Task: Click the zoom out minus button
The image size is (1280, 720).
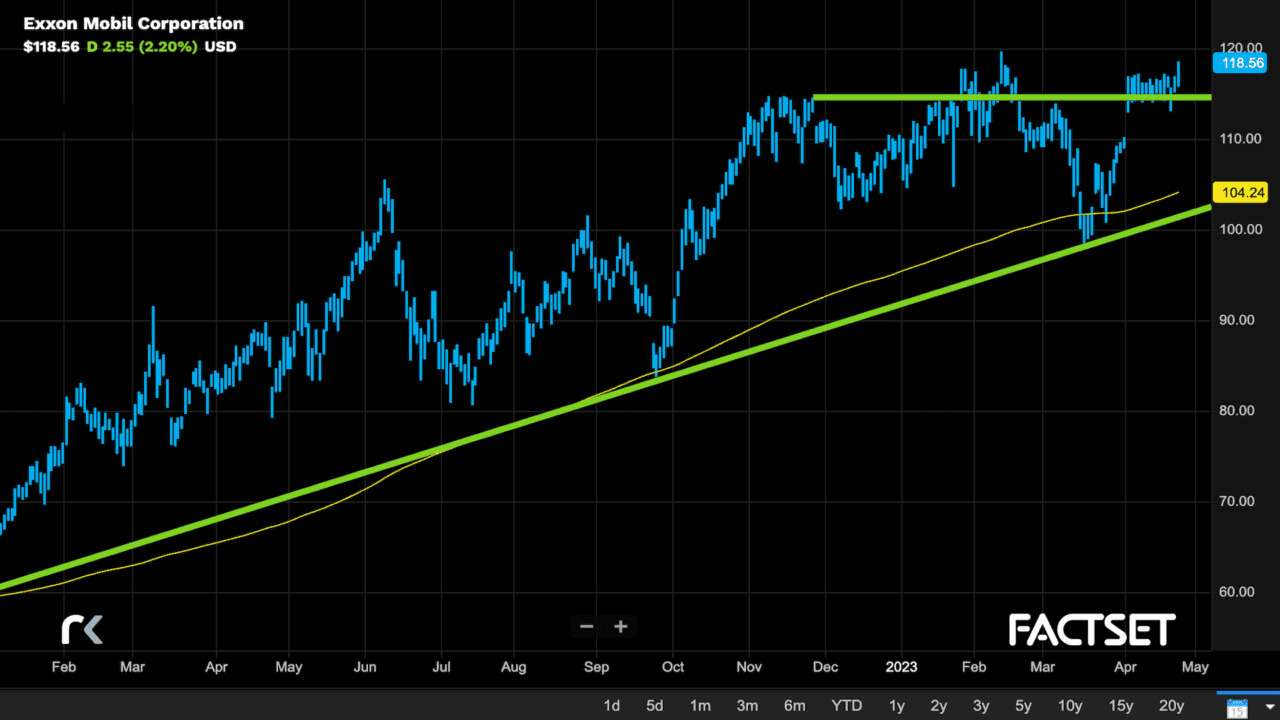Action: click(587, 627)
